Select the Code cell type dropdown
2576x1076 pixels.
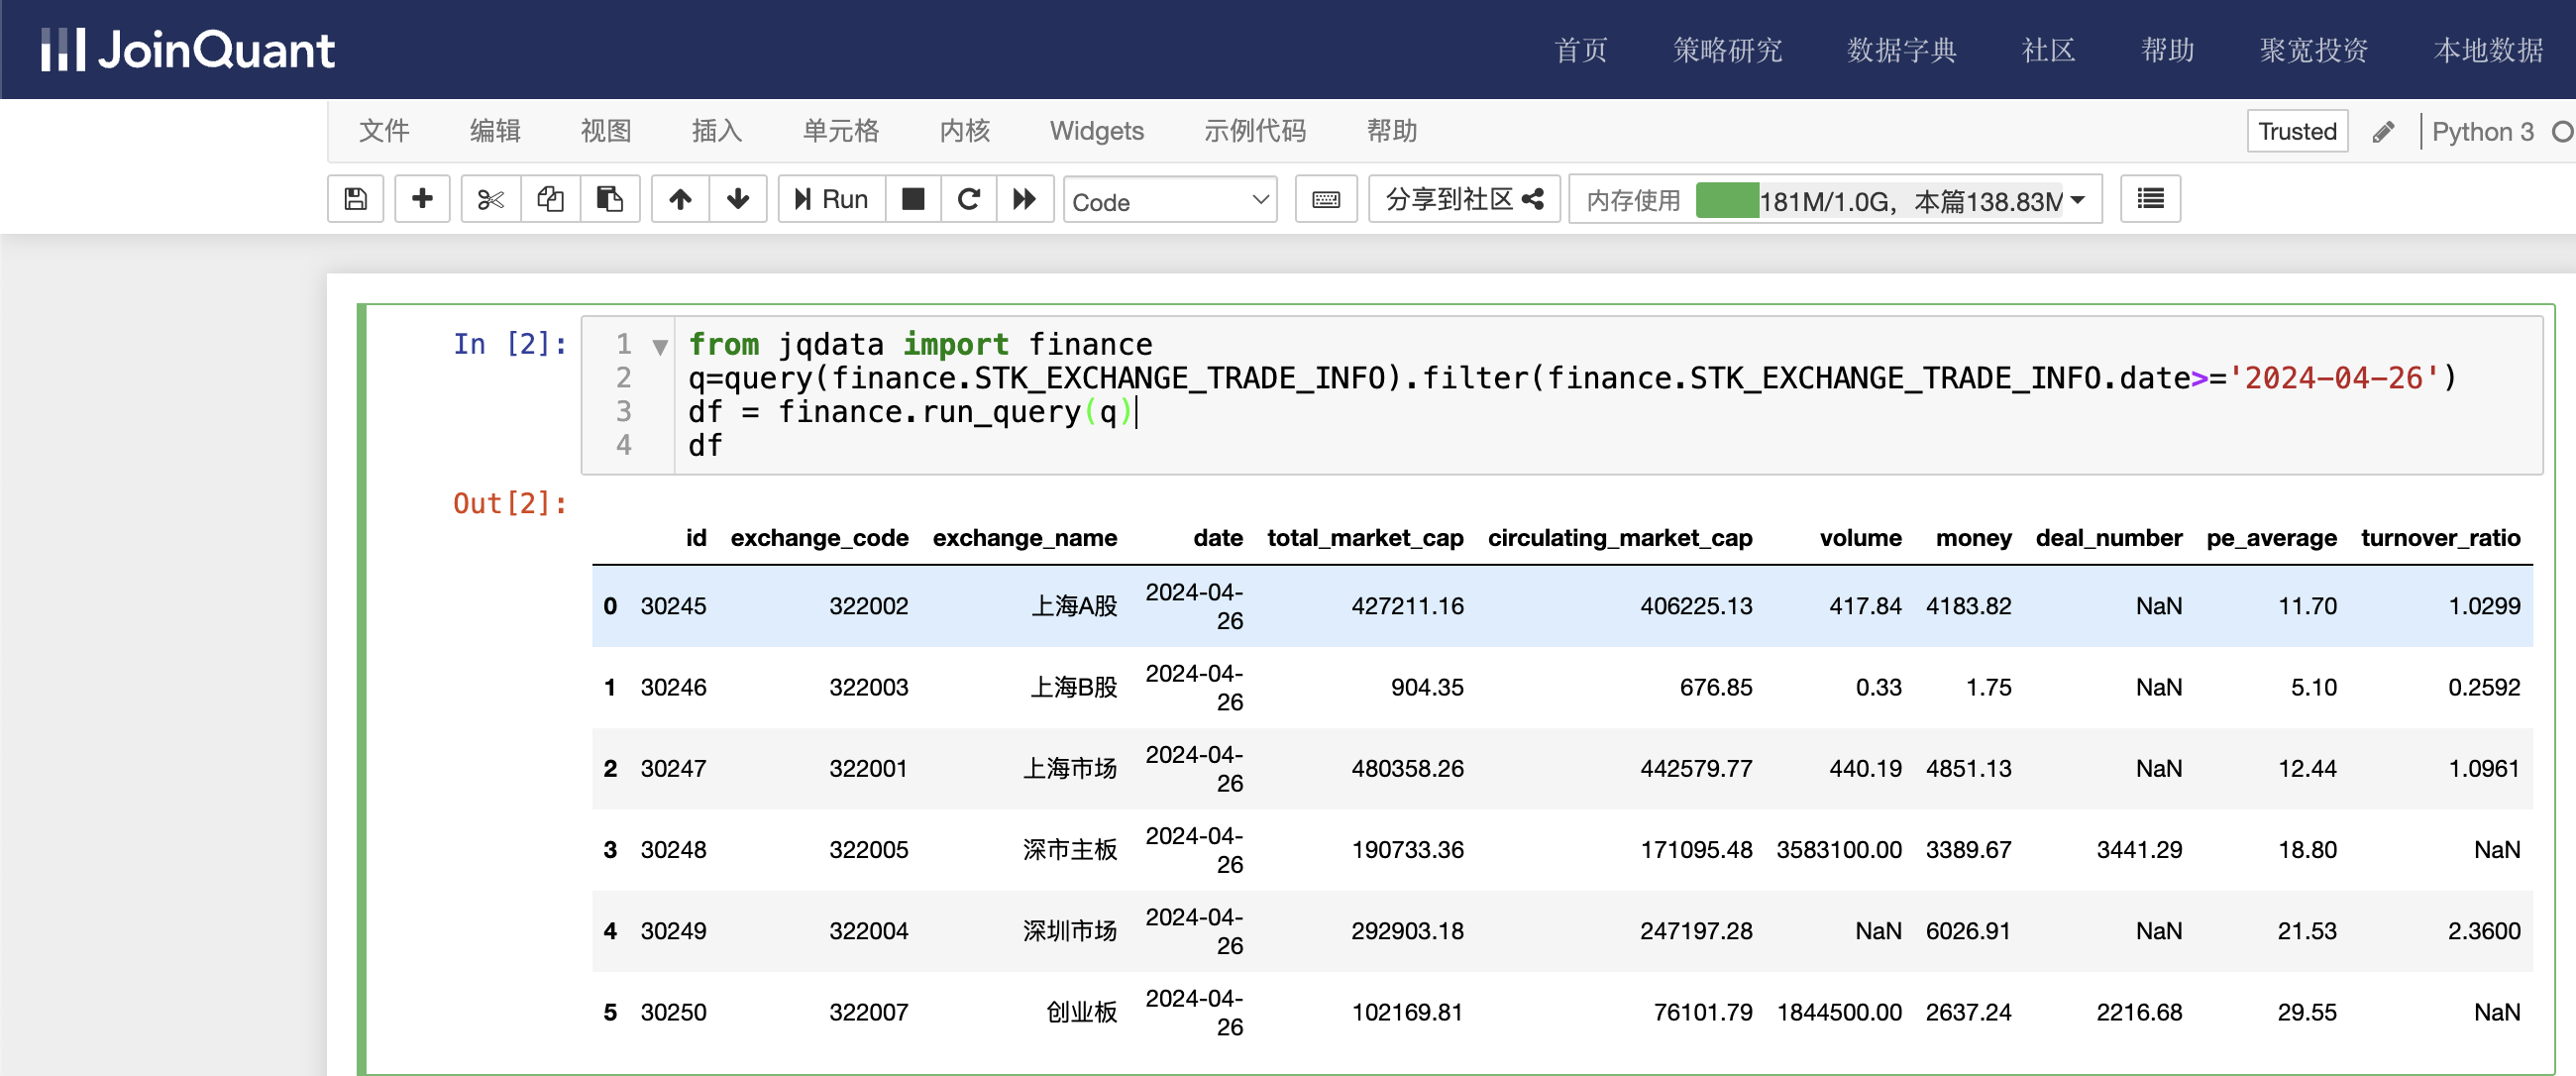[1168, 200]
